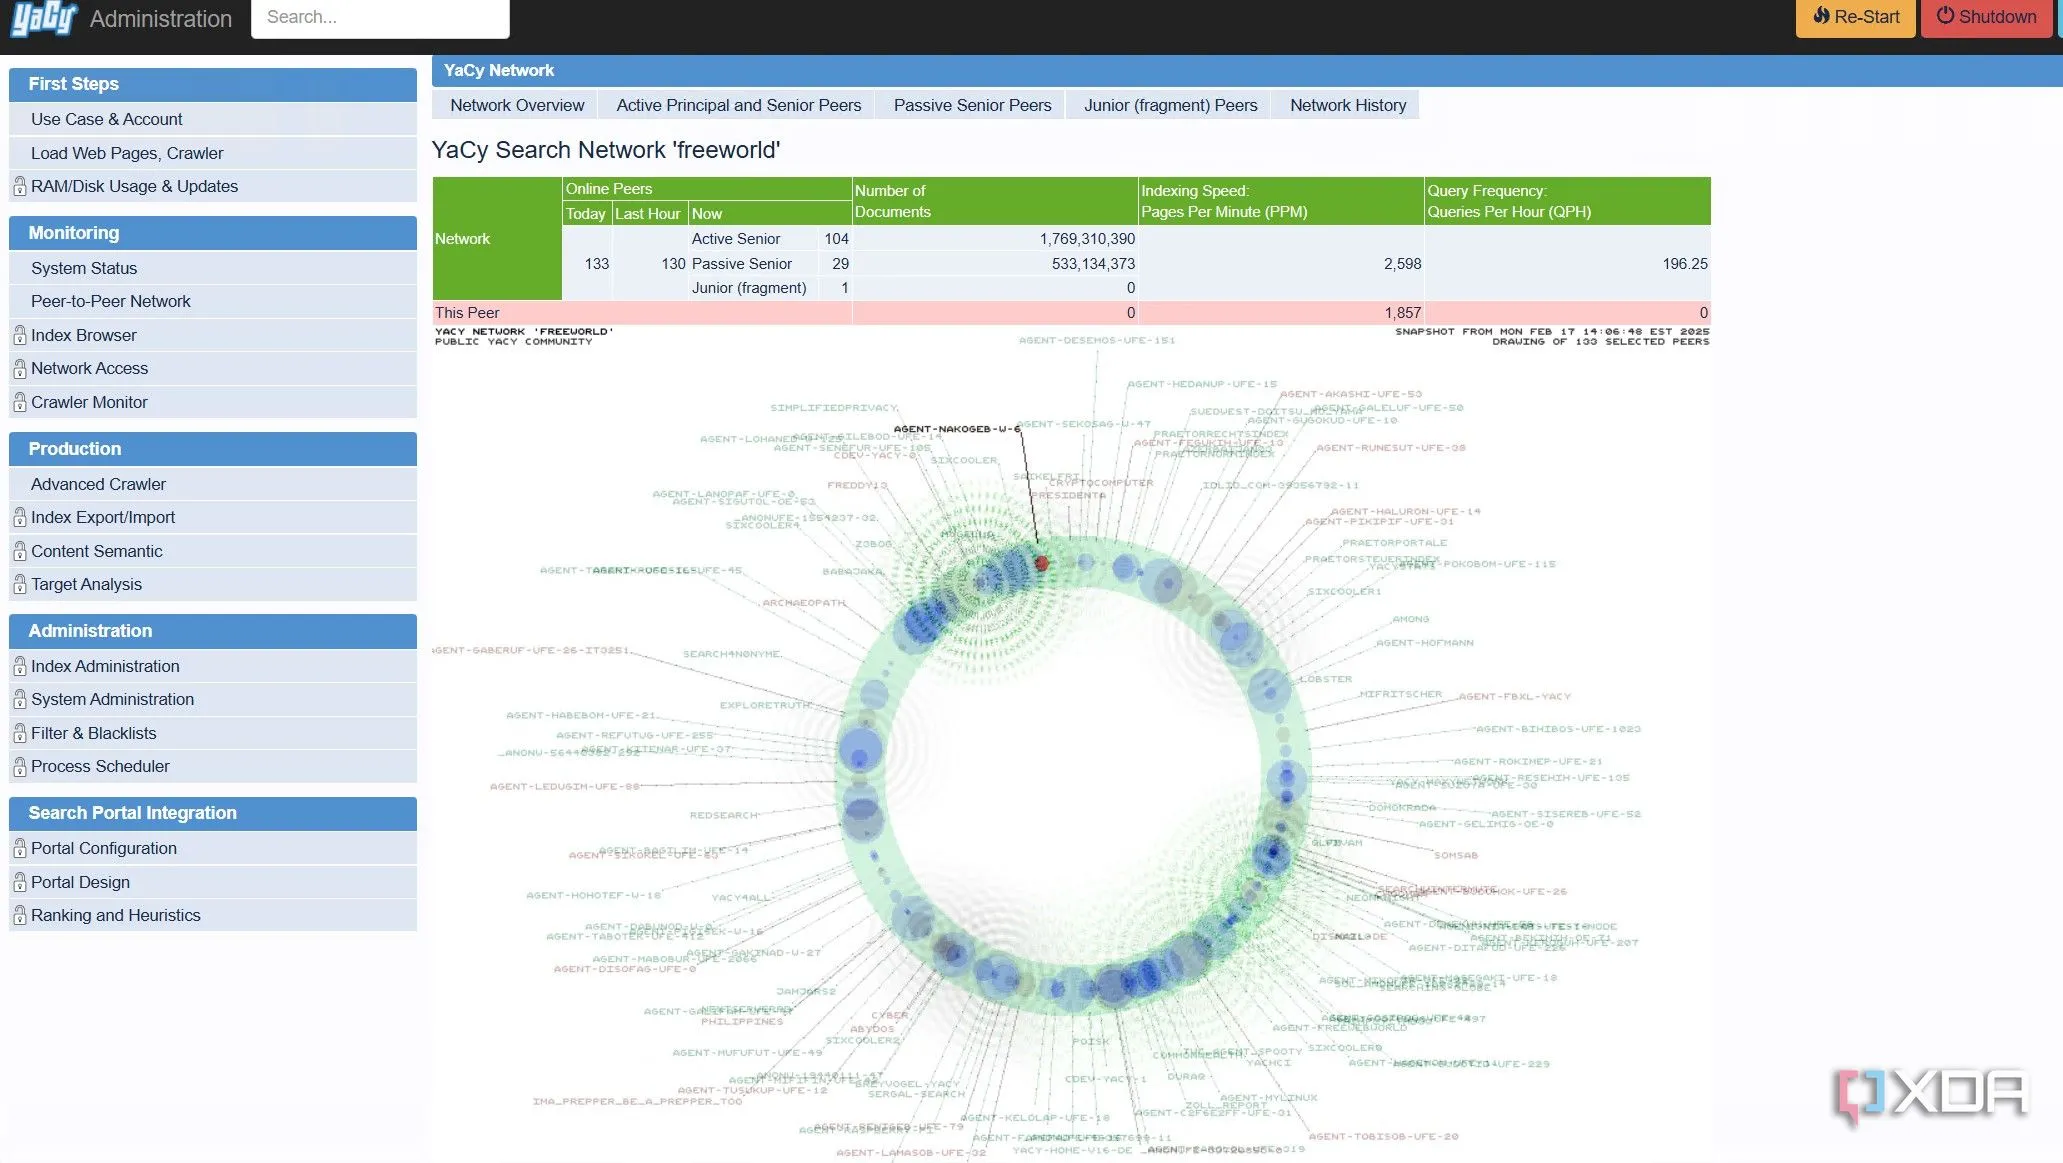Open Advanced Crawler in Production menu

pyautogui.click(x=98, y=484)
